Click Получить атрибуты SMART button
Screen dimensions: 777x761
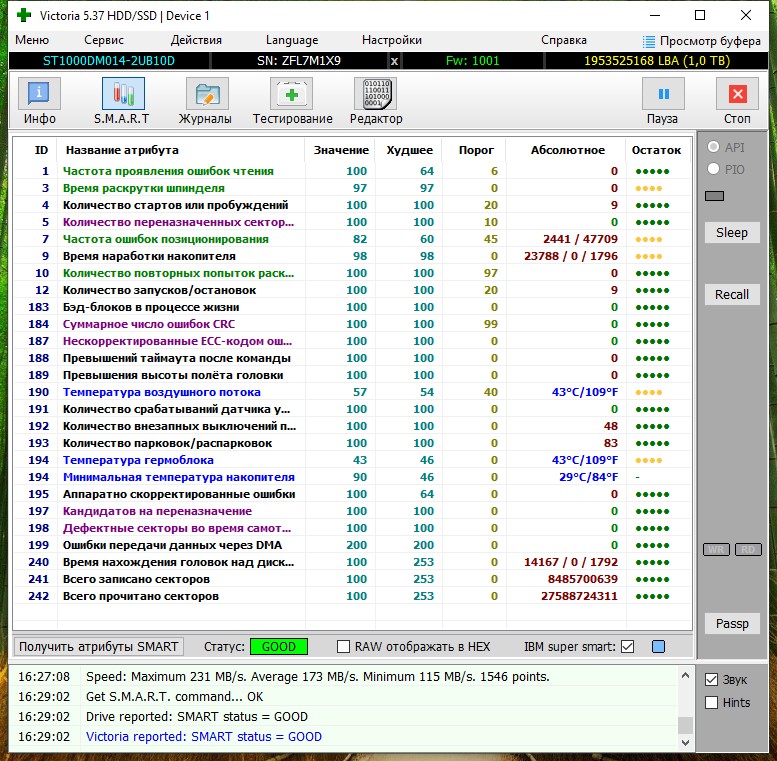pos(98,647)
